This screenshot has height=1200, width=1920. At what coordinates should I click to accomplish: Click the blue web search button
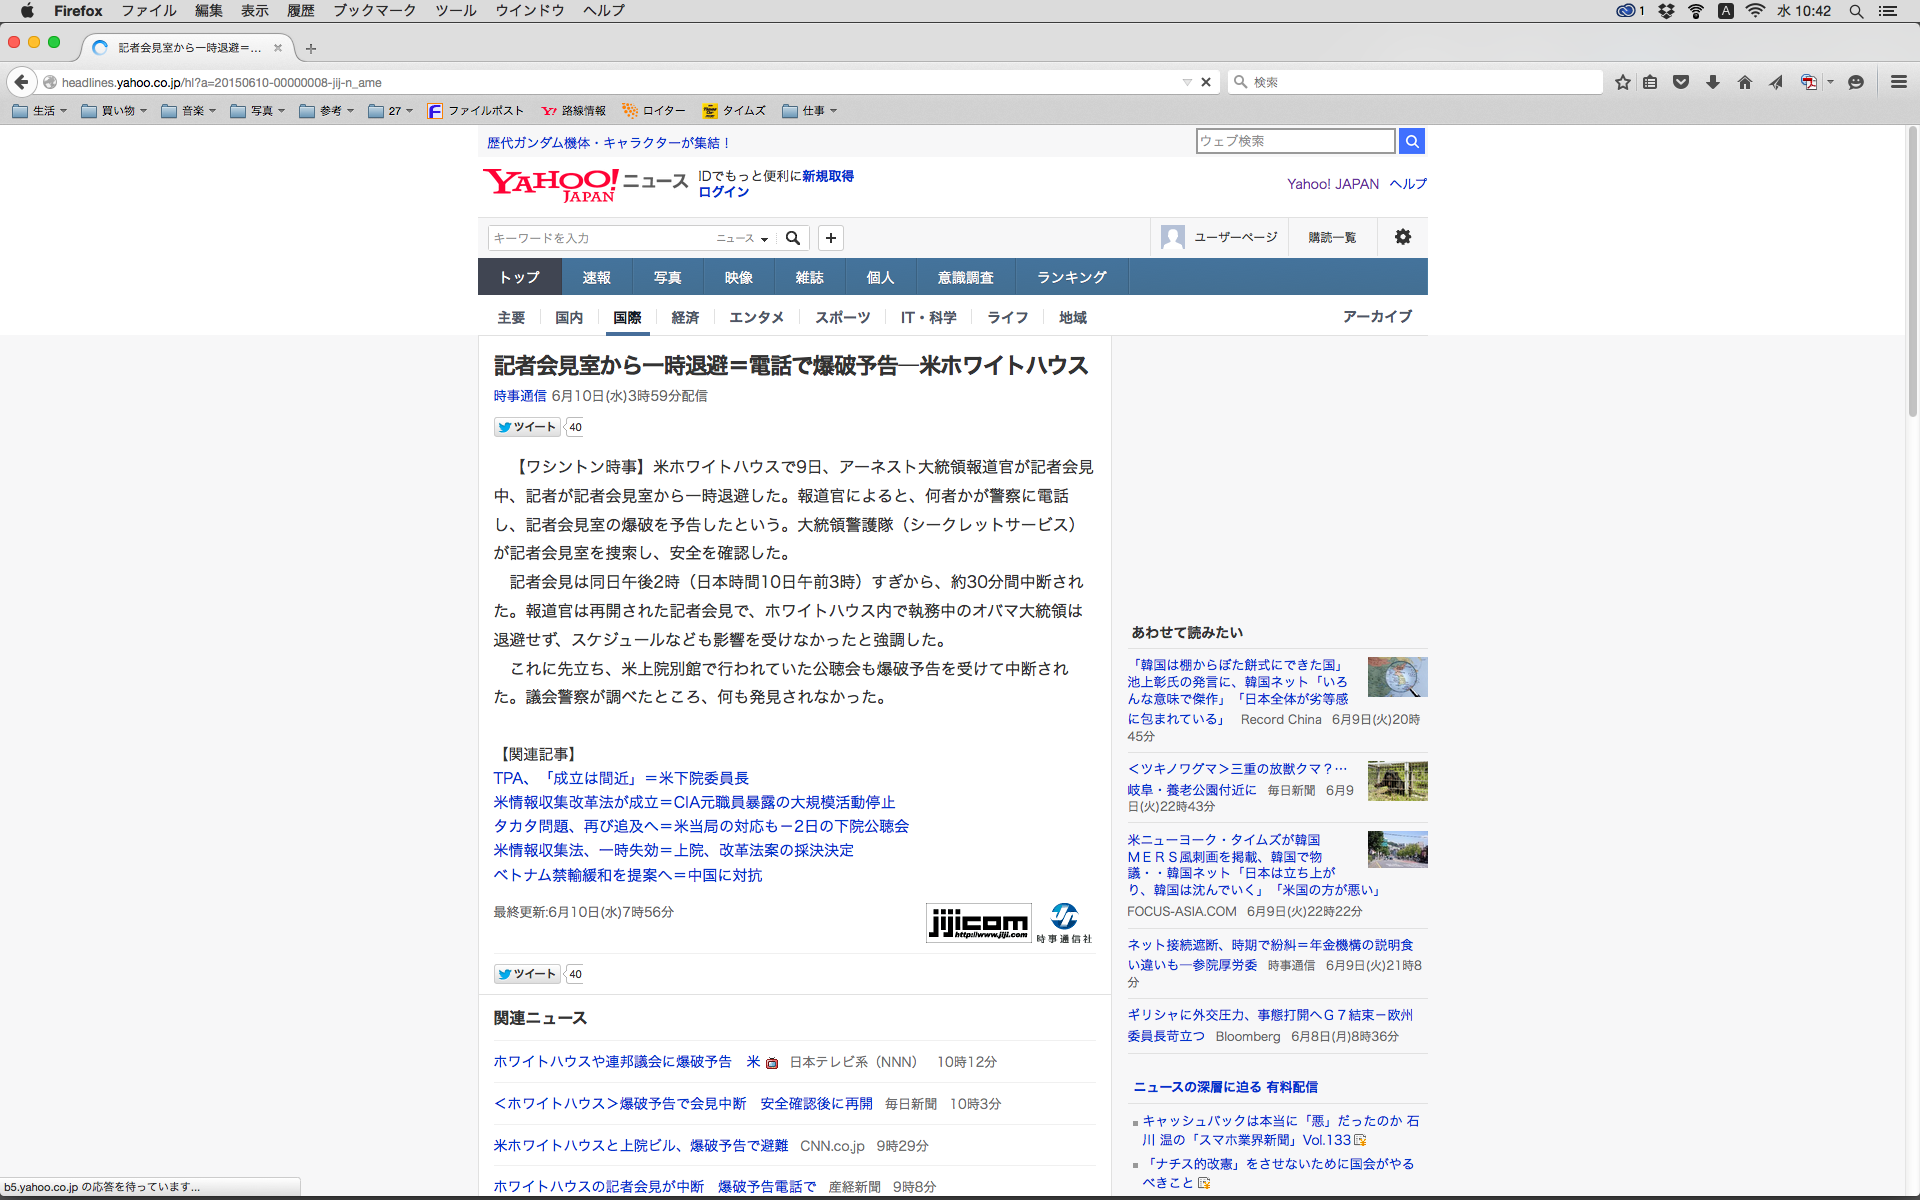click(1412, 141)
